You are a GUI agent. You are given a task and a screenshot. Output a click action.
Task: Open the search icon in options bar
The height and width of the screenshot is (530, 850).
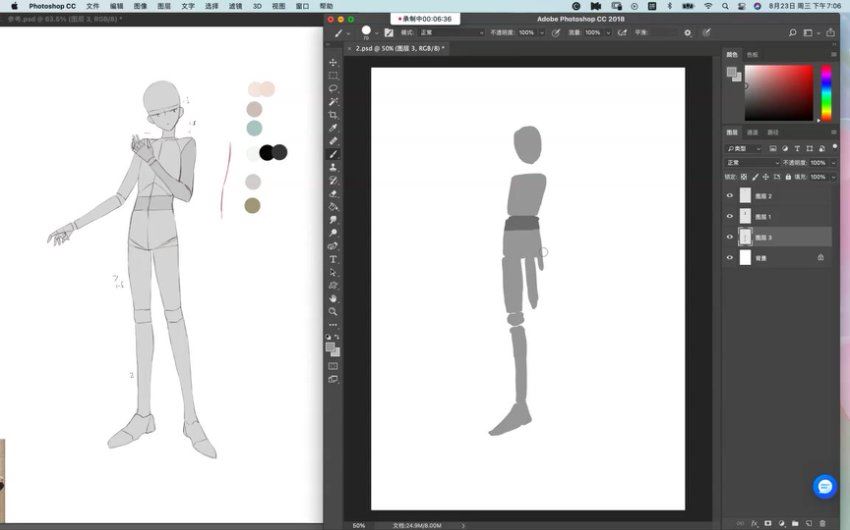(793, 33)
